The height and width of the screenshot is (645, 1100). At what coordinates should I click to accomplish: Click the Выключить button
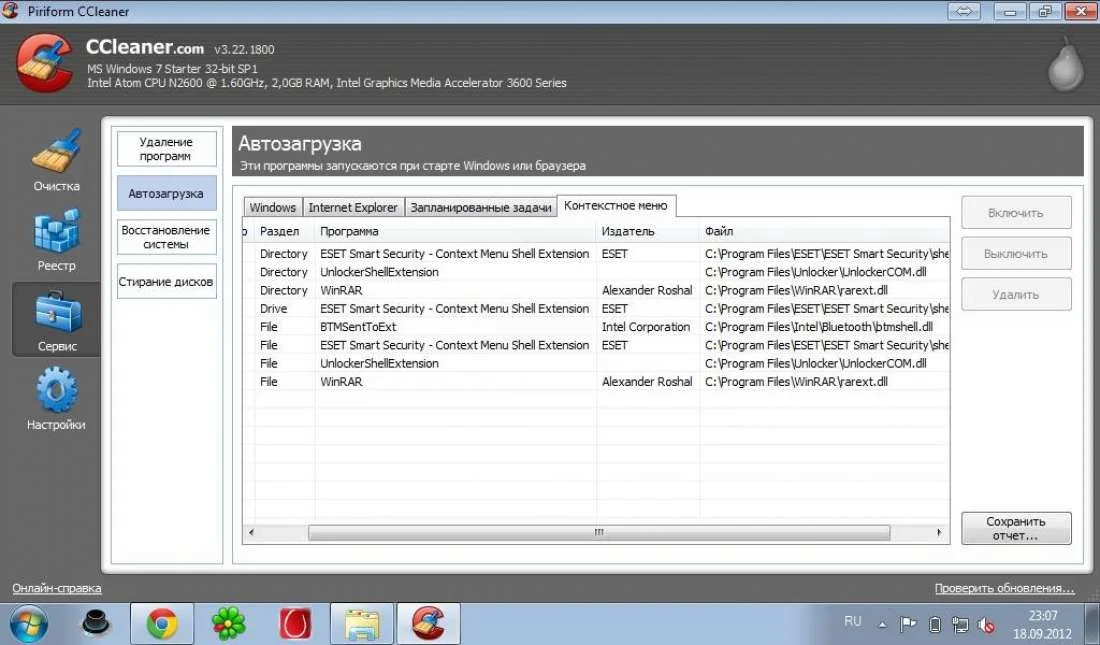click(x=1016, y=253)
